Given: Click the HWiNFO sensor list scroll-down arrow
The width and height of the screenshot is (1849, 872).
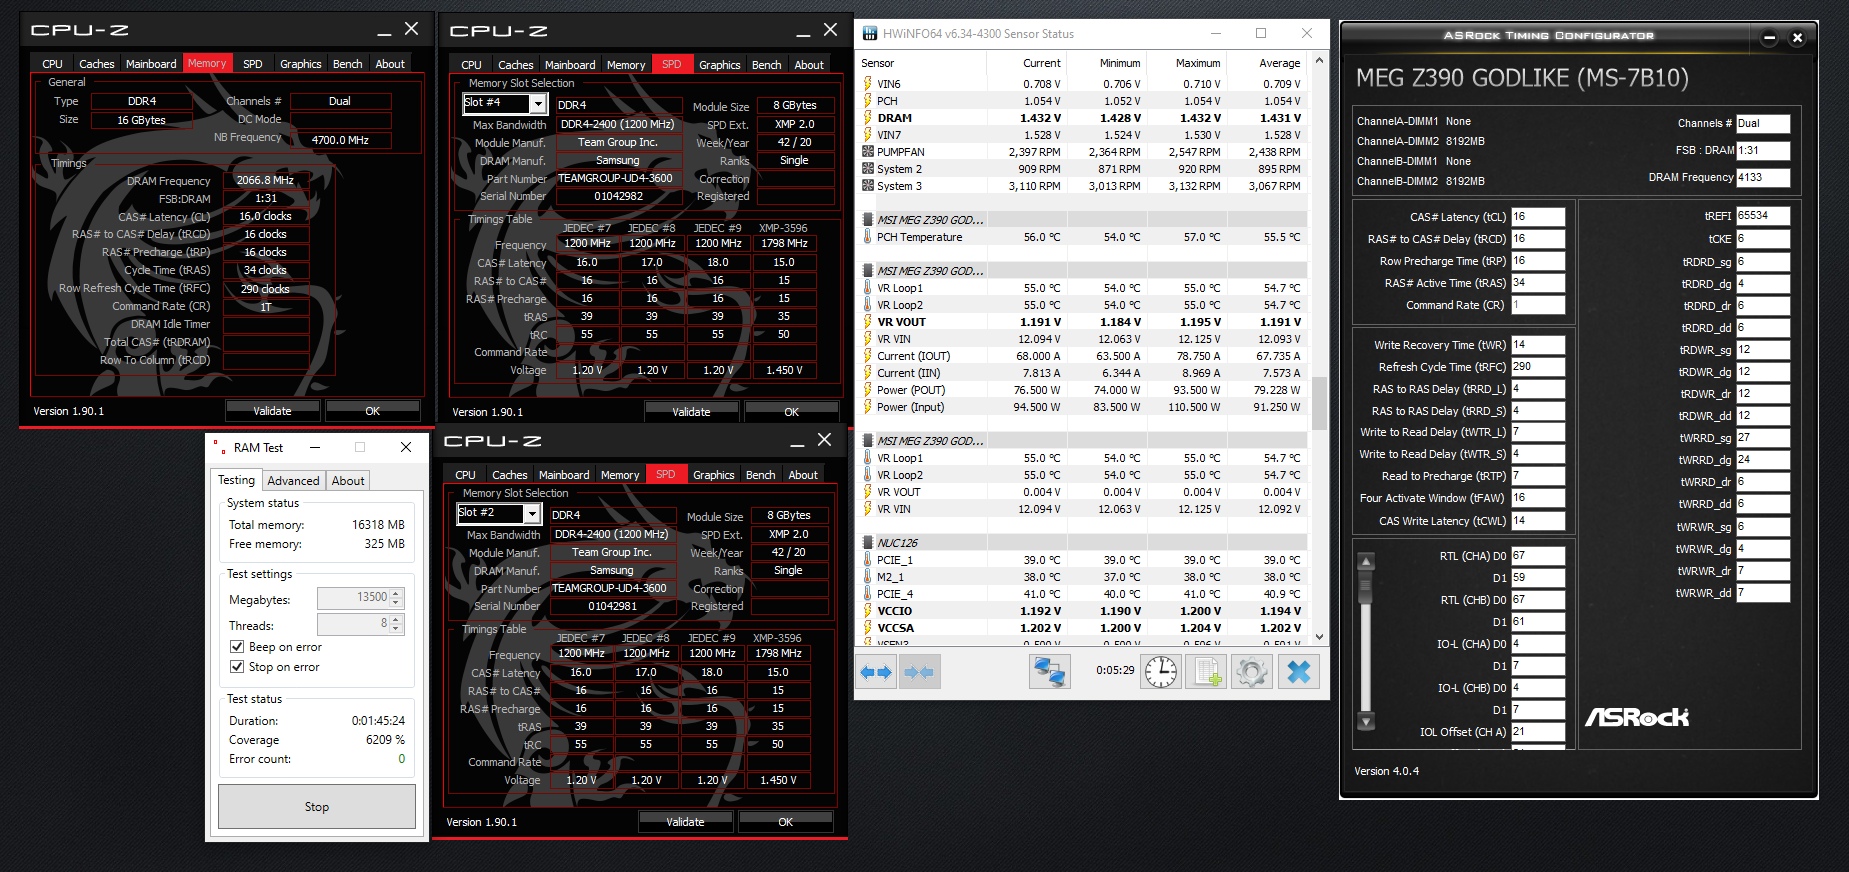Looking at the screenshot, I should [1319, 636].
